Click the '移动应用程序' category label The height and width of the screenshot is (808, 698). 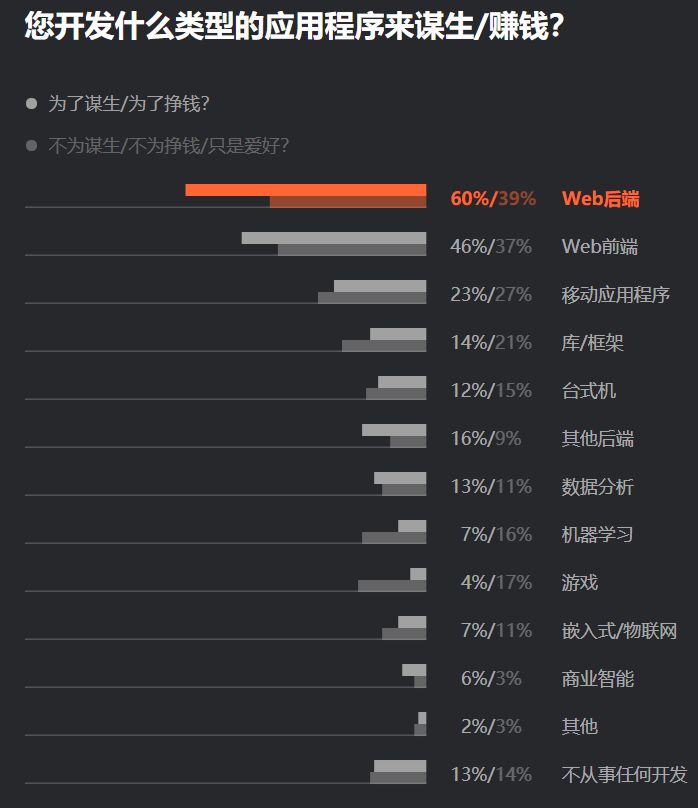(x=615, y=294)
